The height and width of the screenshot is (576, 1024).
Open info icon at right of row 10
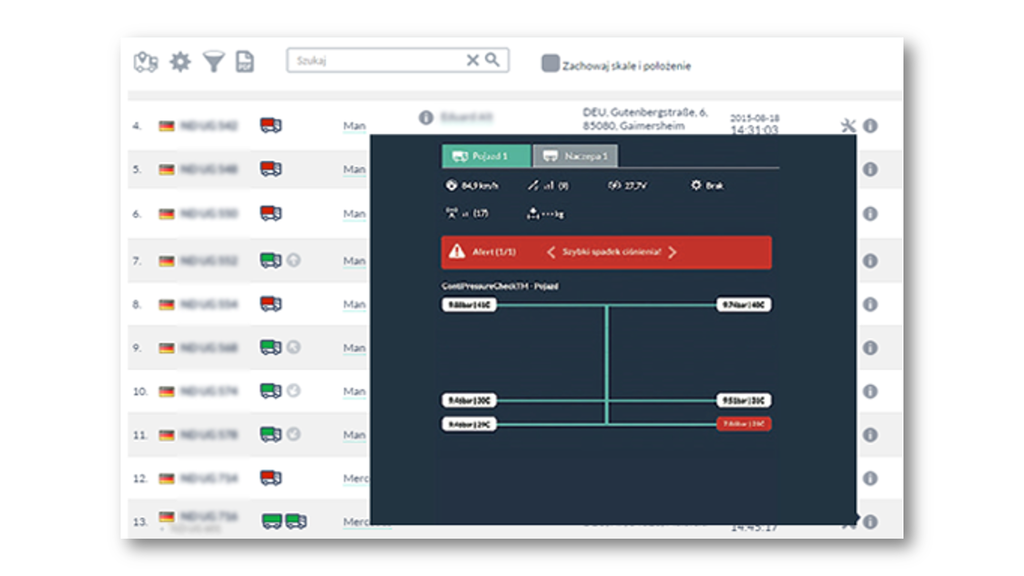point(870,391)
